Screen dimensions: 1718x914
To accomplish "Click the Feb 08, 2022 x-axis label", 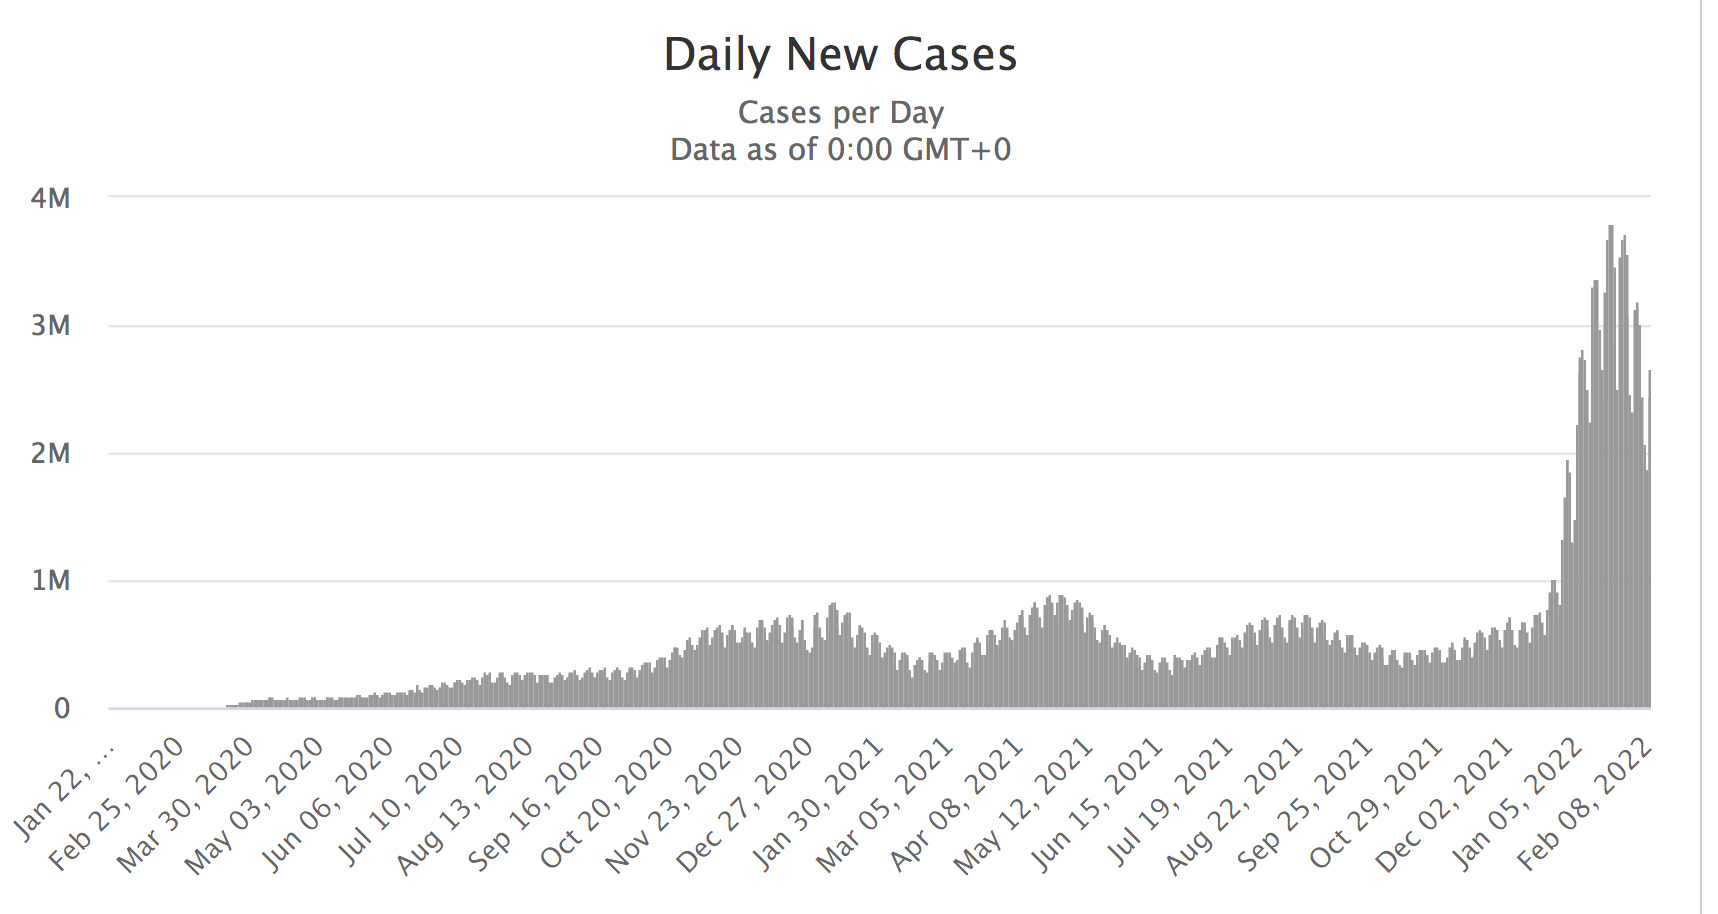I will (x=1588, y=800).
